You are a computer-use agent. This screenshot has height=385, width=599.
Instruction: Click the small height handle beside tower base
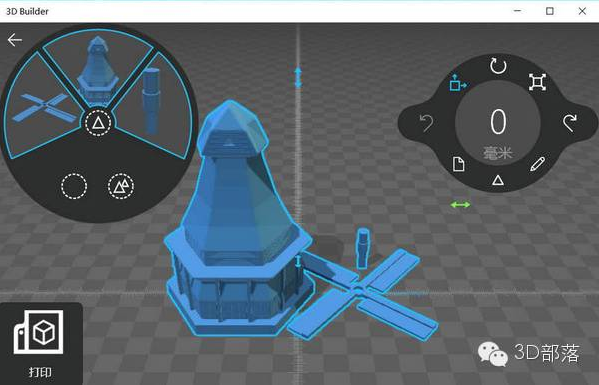click(x=299, y=261)
